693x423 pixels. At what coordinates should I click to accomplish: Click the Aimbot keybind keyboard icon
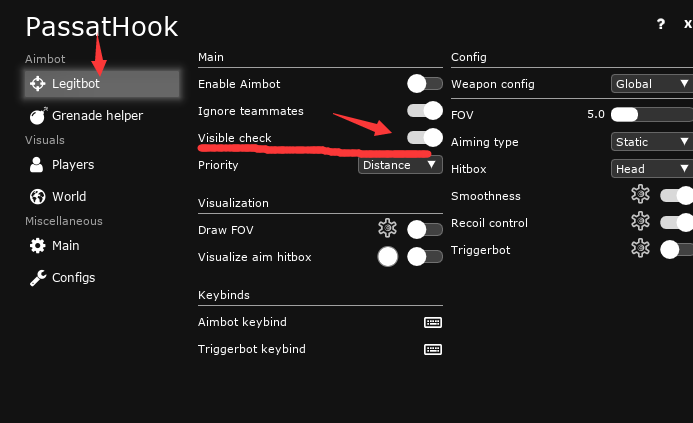tap(433, 322)
